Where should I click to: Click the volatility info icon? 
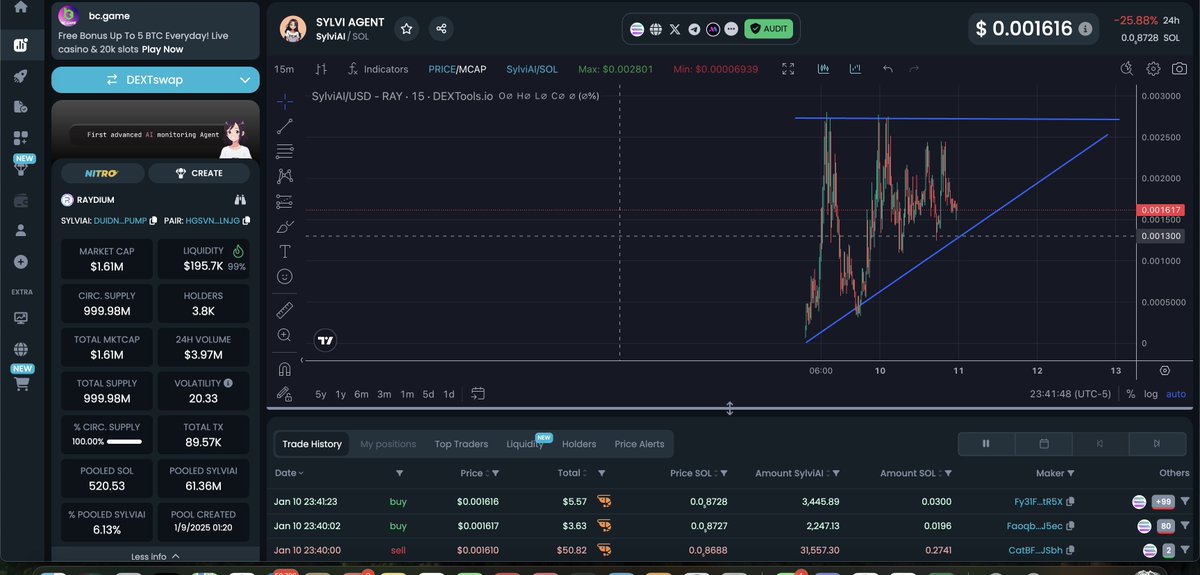pos(228,383)
